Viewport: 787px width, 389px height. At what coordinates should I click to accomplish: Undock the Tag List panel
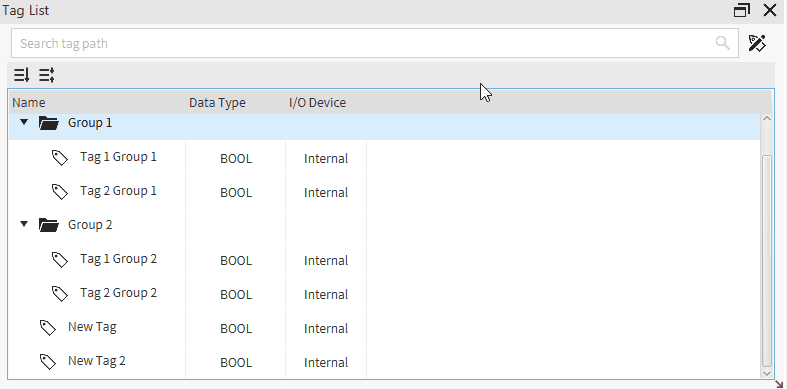pos(742,10)
